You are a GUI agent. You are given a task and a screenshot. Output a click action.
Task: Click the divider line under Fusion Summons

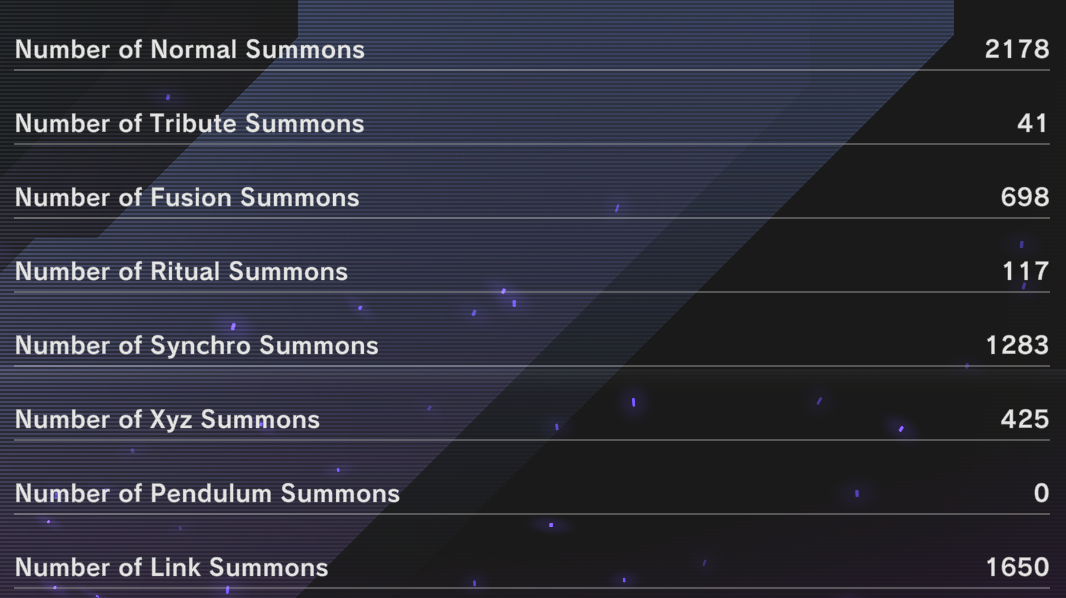click(532, 218)
